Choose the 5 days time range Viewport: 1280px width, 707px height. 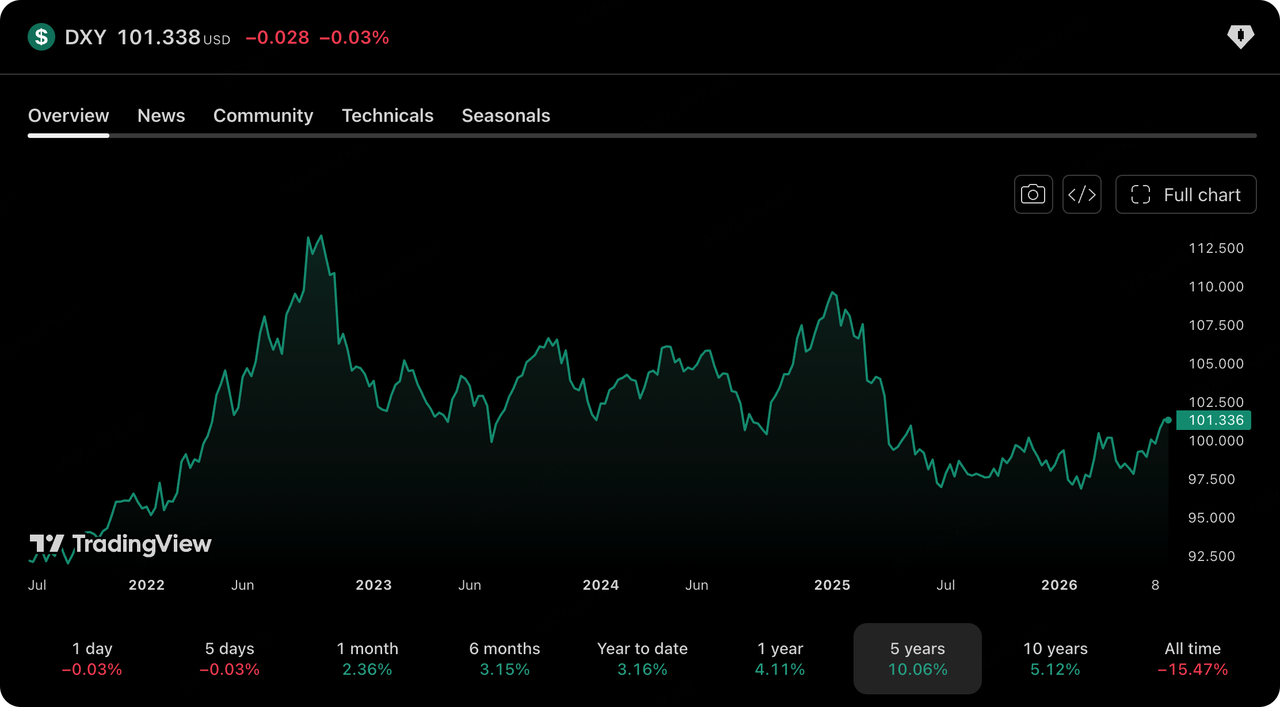230,659
